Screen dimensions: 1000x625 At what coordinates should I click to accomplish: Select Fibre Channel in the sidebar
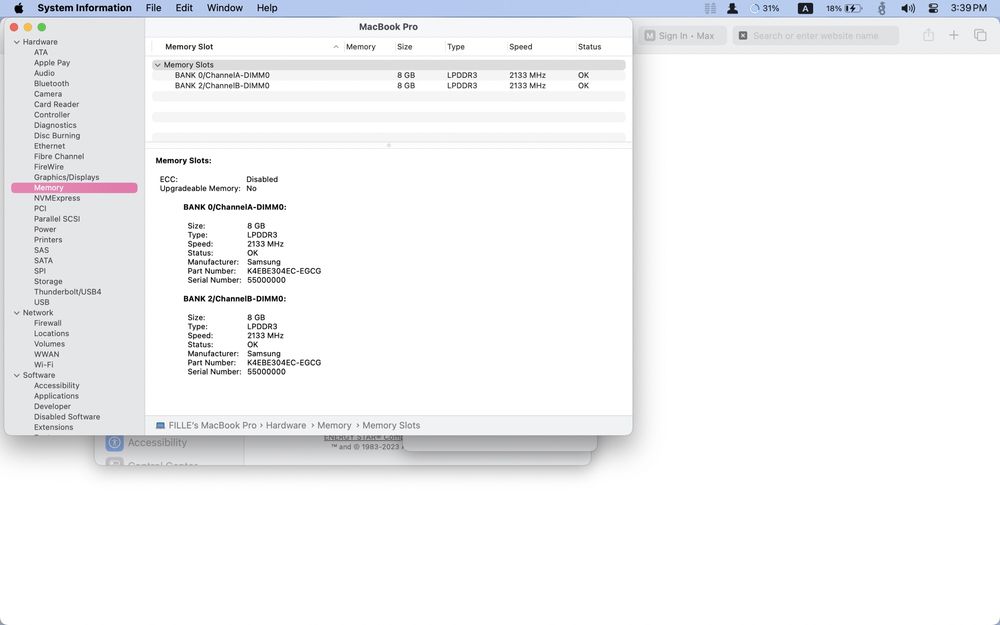(x=59, y=156)
